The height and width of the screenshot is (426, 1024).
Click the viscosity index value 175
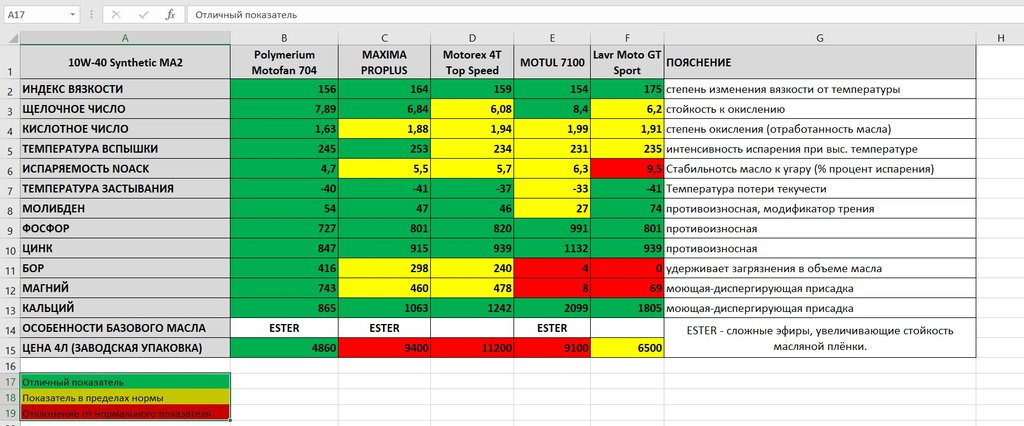click(x=627, y=89)
